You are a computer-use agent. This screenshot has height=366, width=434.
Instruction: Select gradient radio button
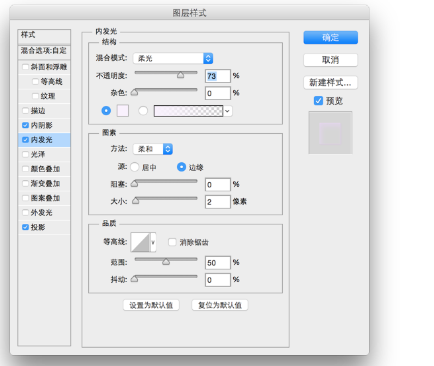[143, 111]
